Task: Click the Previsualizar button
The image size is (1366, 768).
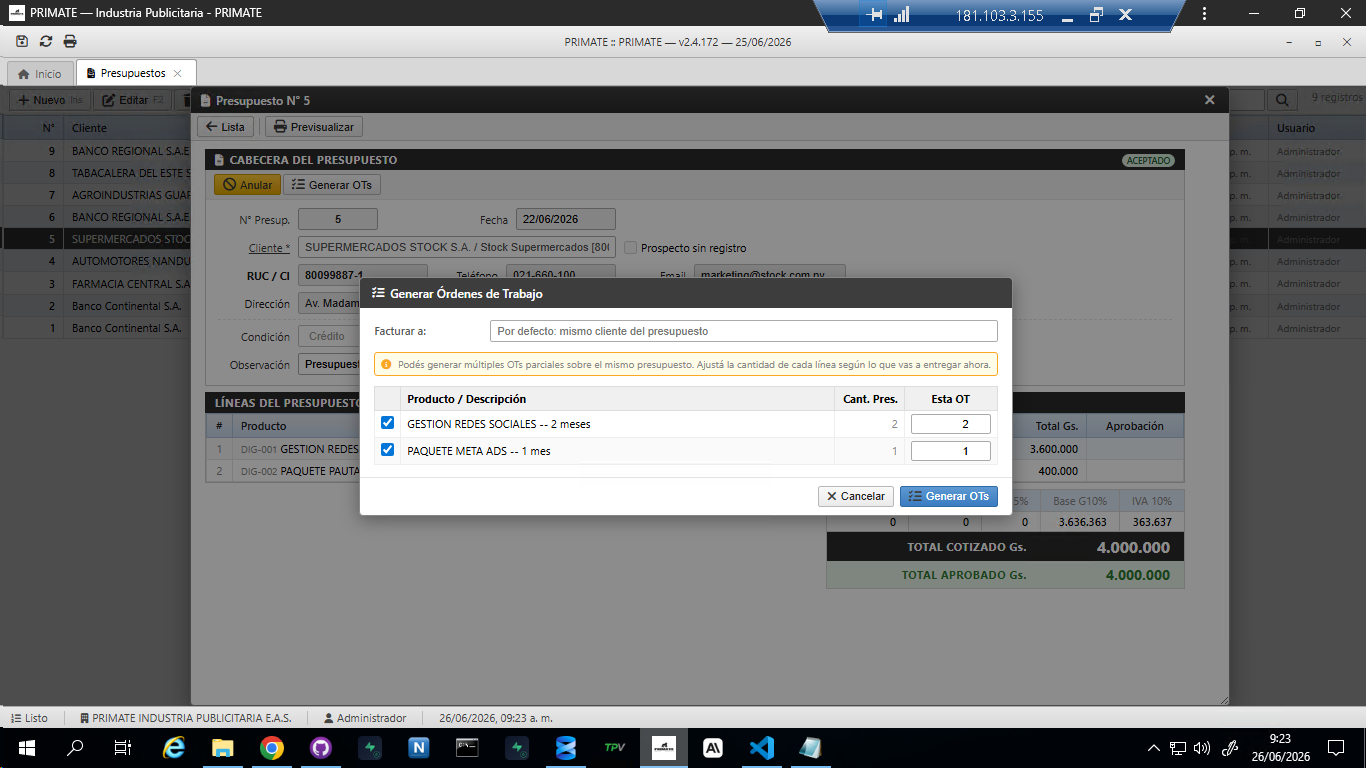Action: [314, 127]
